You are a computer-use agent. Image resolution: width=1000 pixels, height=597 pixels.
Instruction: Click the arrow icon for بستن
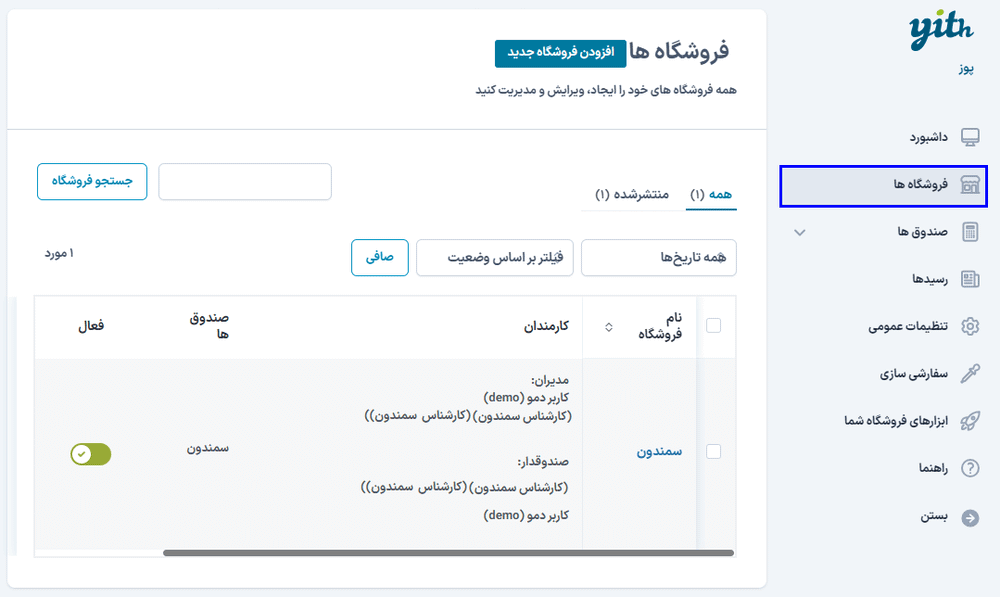point(970,518)
